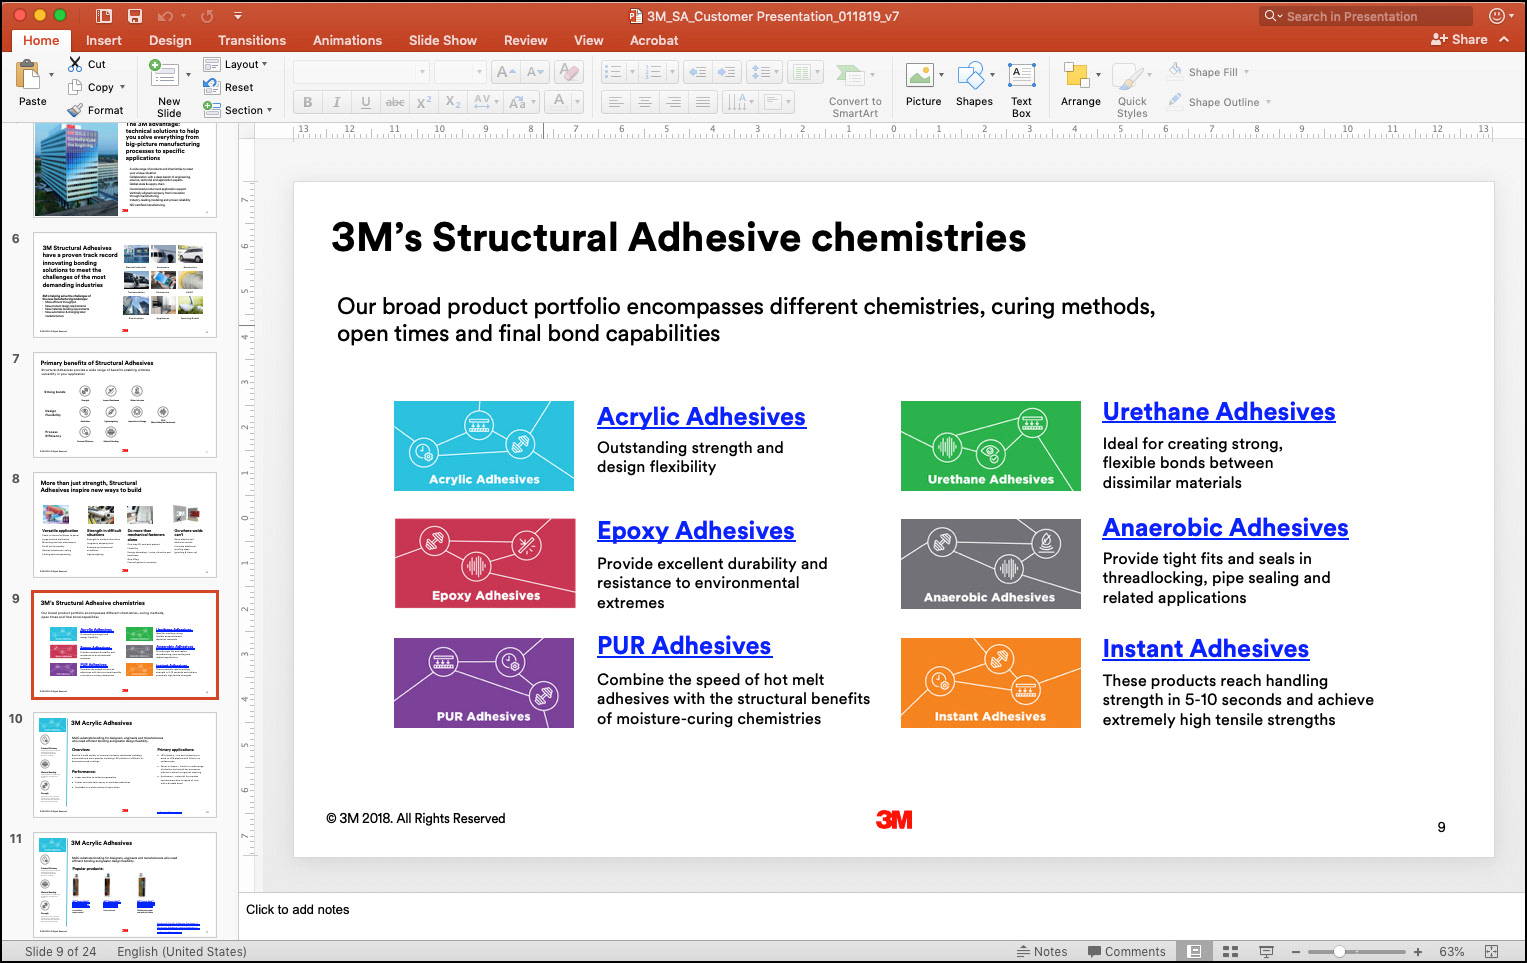Expand the Shape Fill dropdown
This screenshot has width=1527, height=963.
pos(1246,72)
